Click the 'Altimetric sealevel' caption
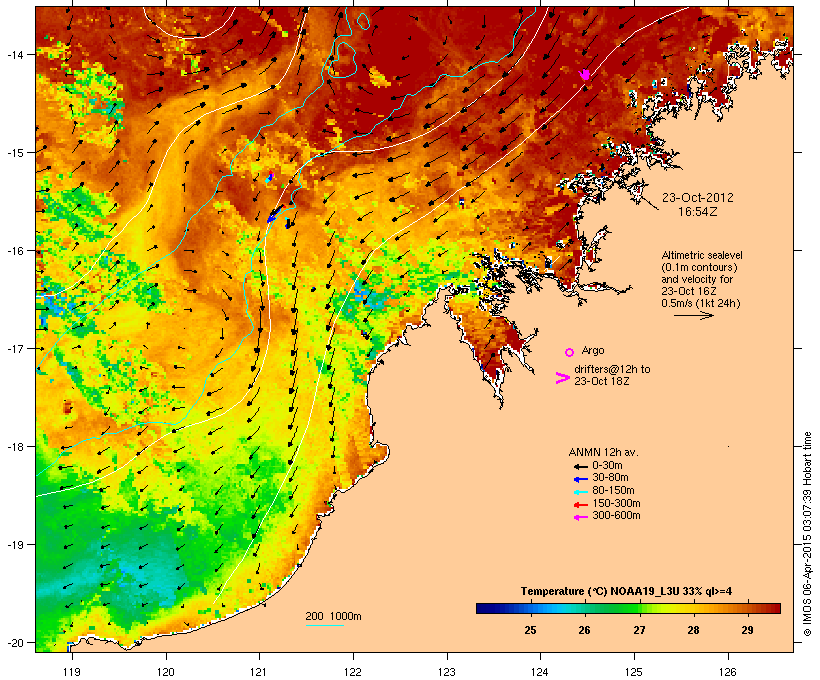 [x=702, y=255]
